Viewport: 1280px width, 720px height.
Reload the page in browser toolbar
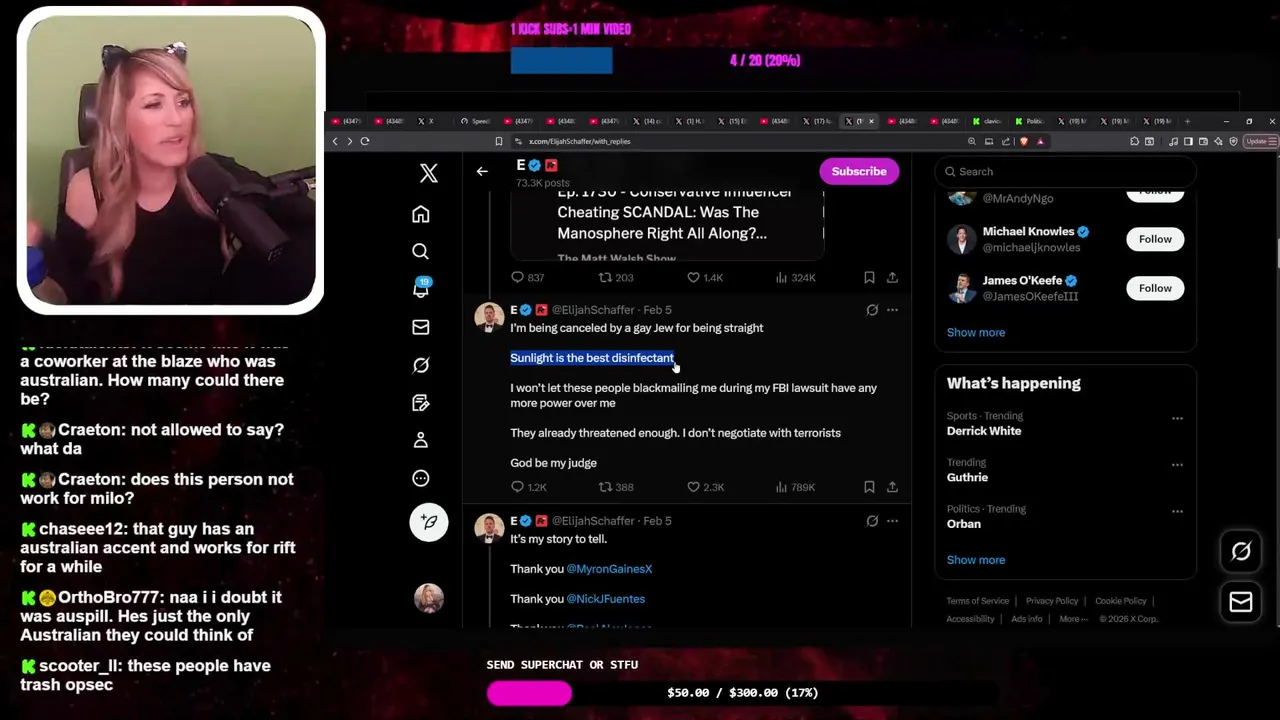tap(365, 141)
